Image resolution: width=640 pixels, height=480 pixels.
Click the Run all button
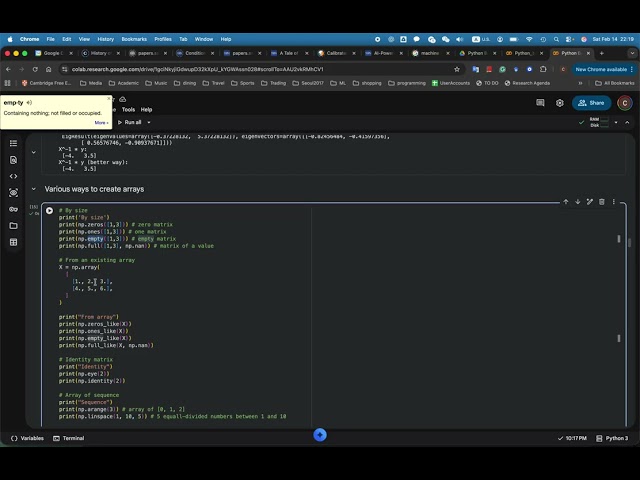click(x=129, y=122)
